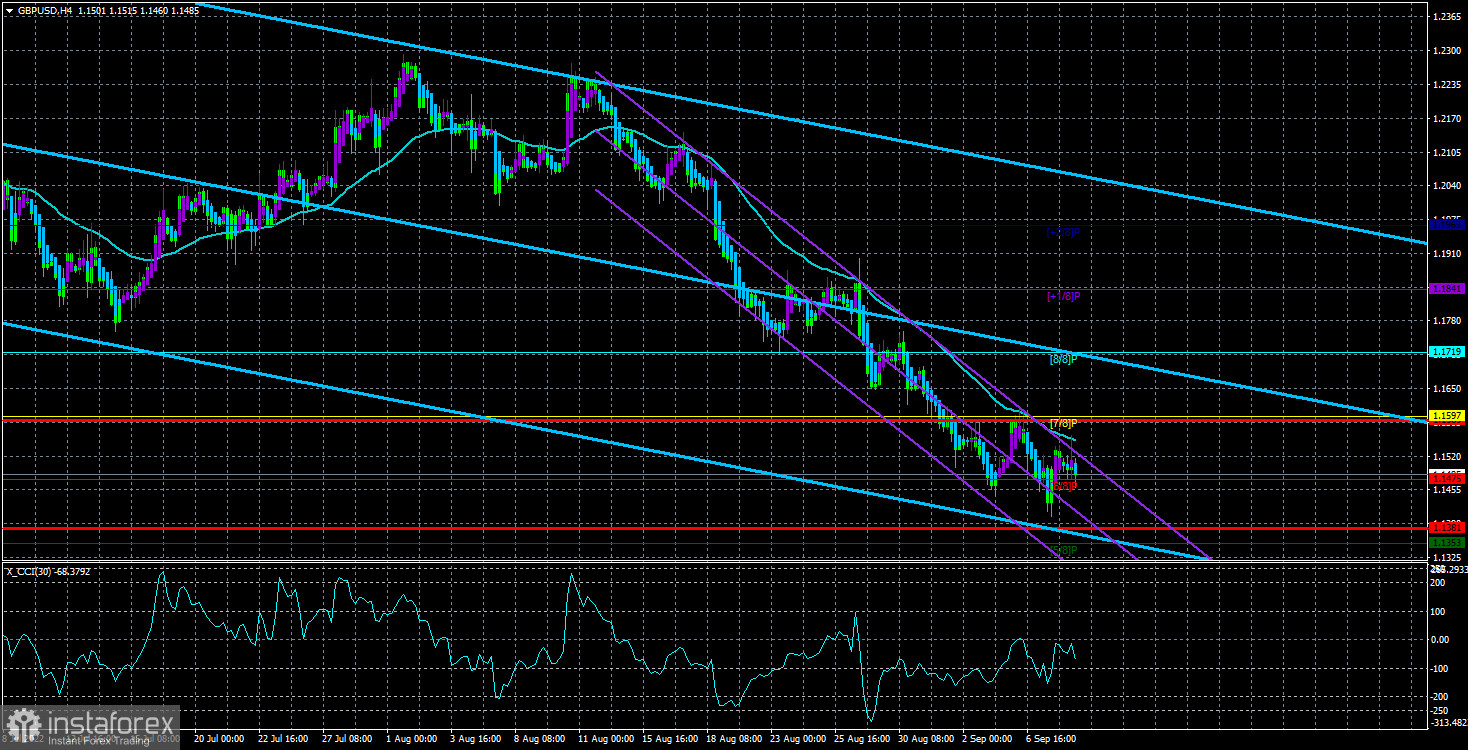Screen dimensions: 1468x750
Task: Click the [+1/8]P Murray level label
Action: tap(1064, 296)
